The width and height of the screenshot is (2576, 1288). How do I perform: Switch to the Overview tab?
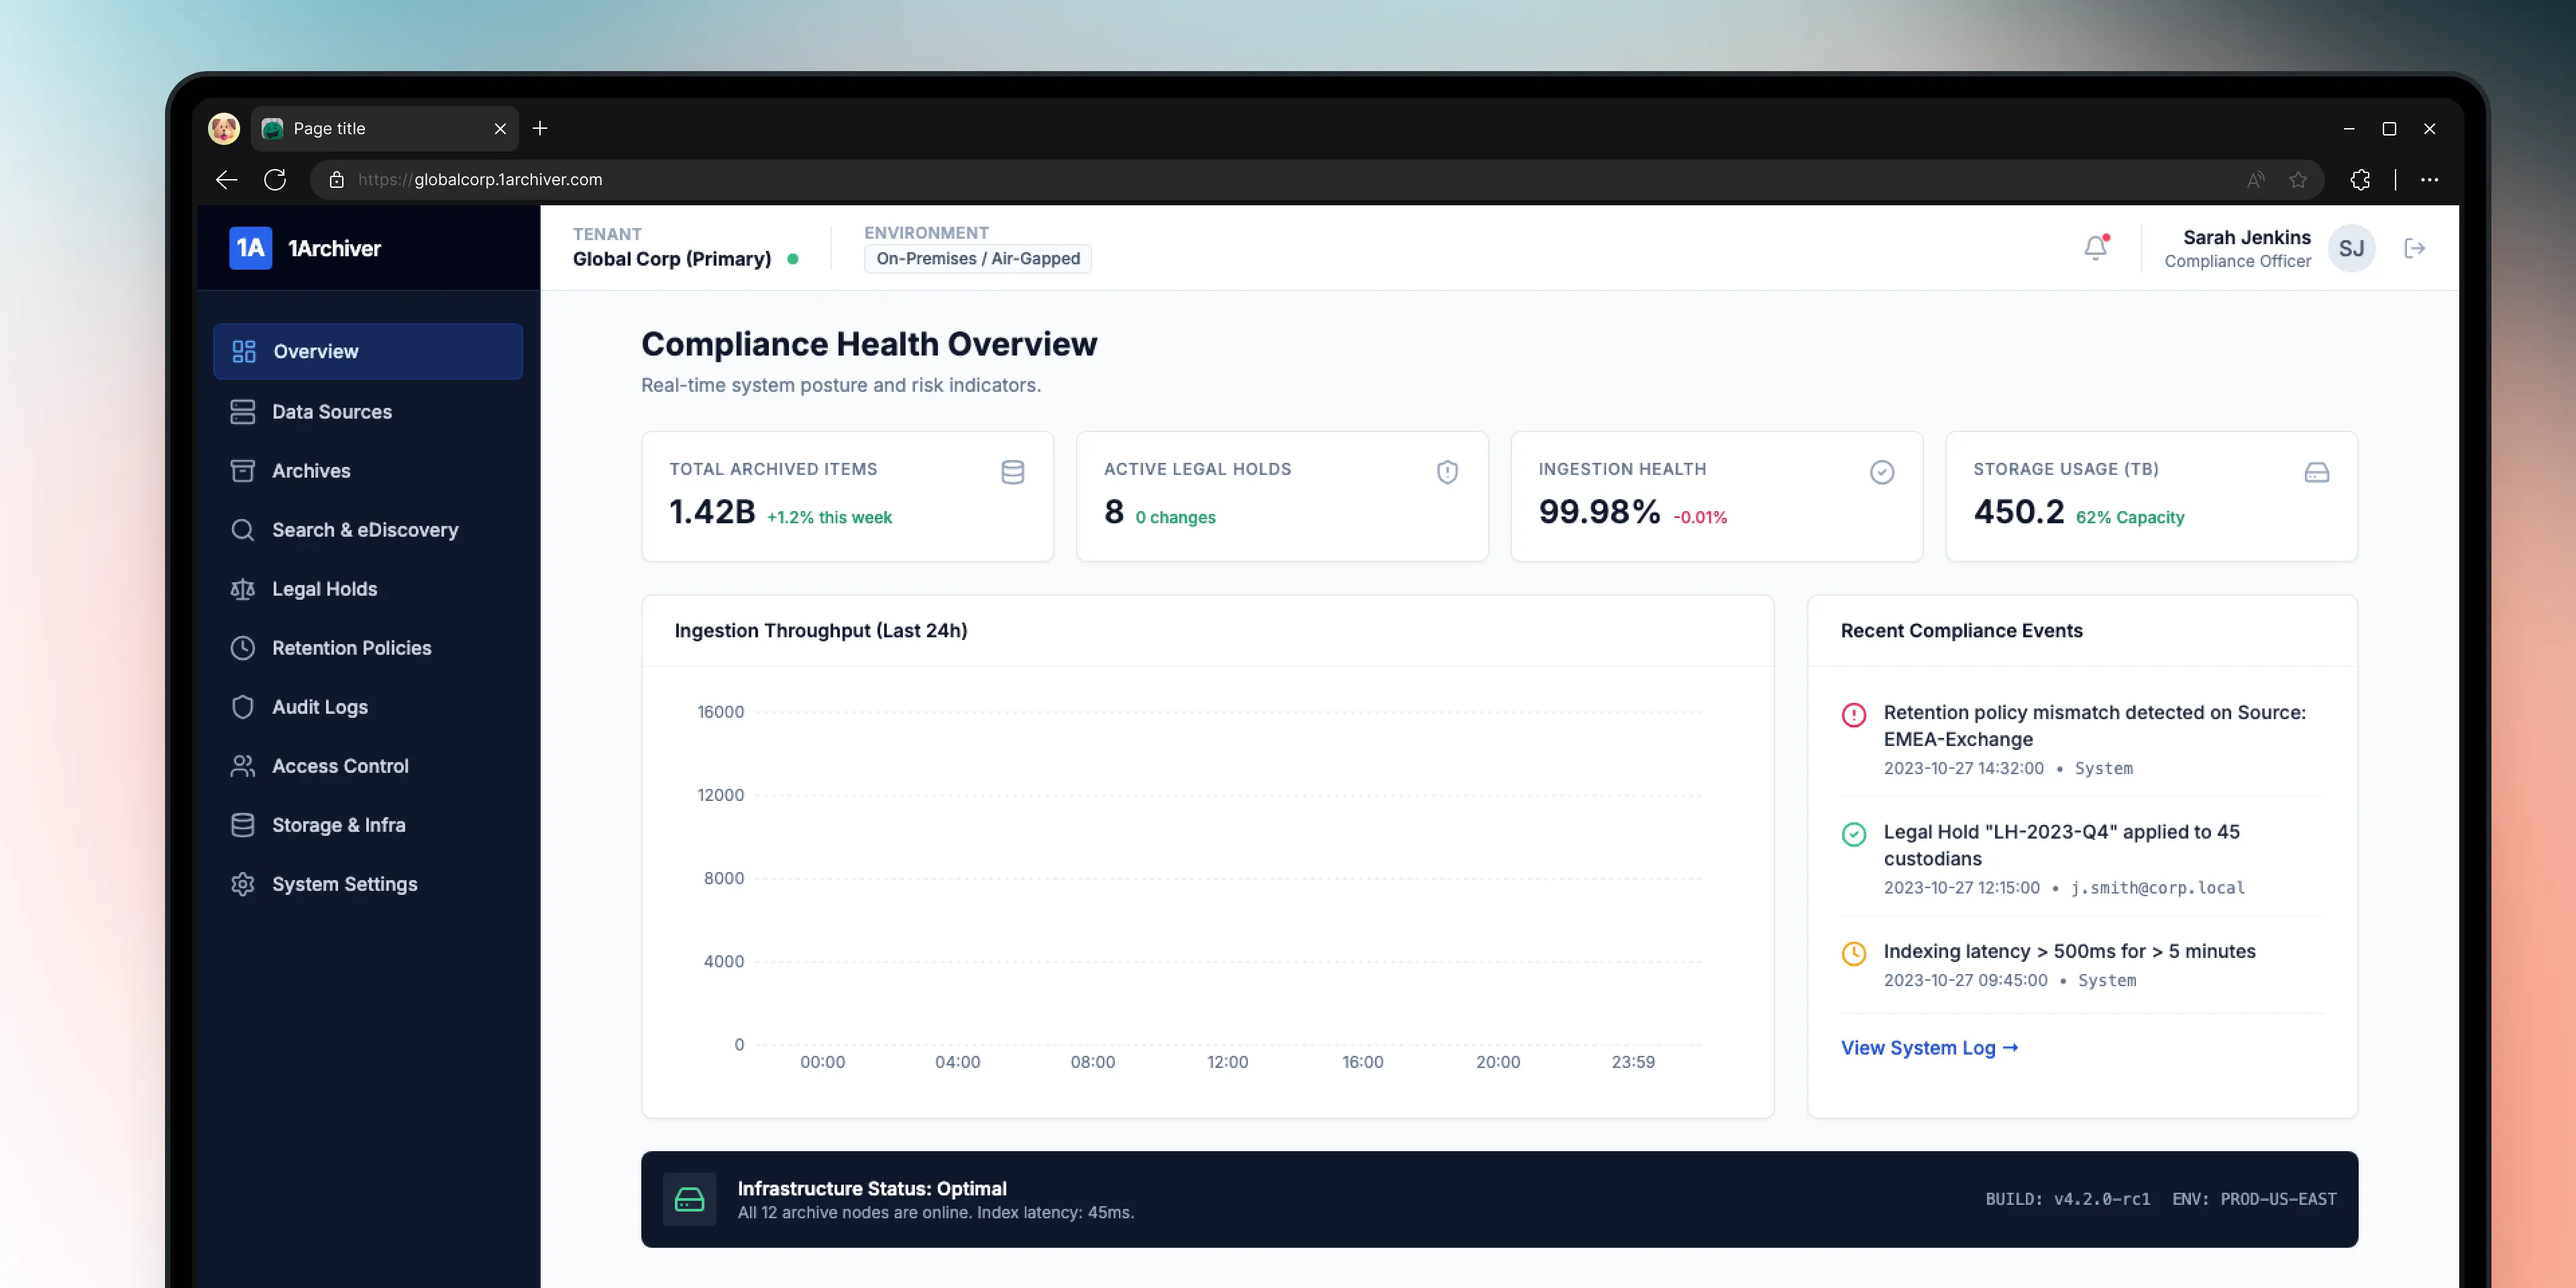point(316,351)
